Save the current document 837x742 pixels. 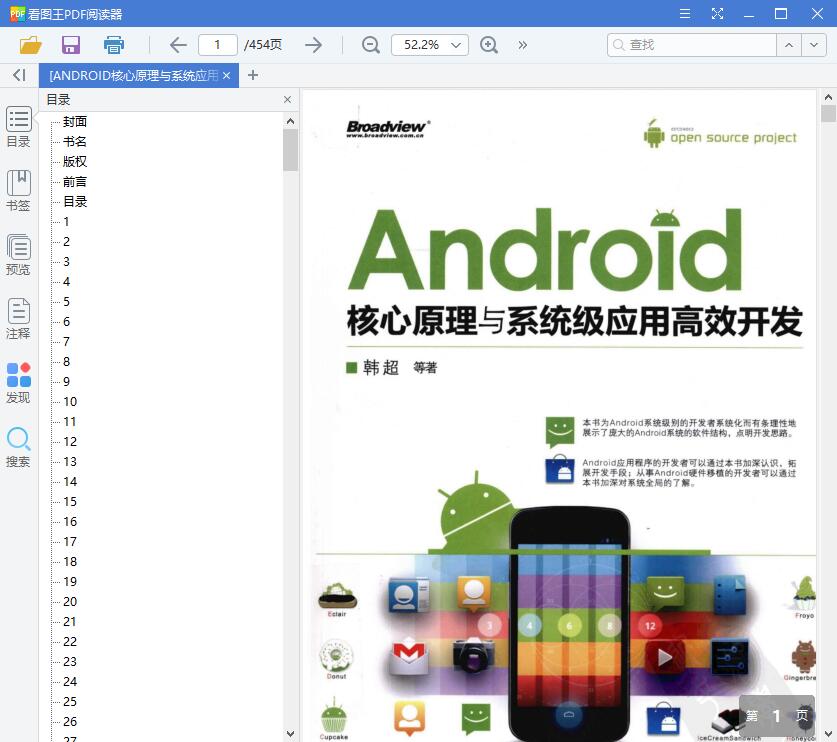click(x=69, y=44)
